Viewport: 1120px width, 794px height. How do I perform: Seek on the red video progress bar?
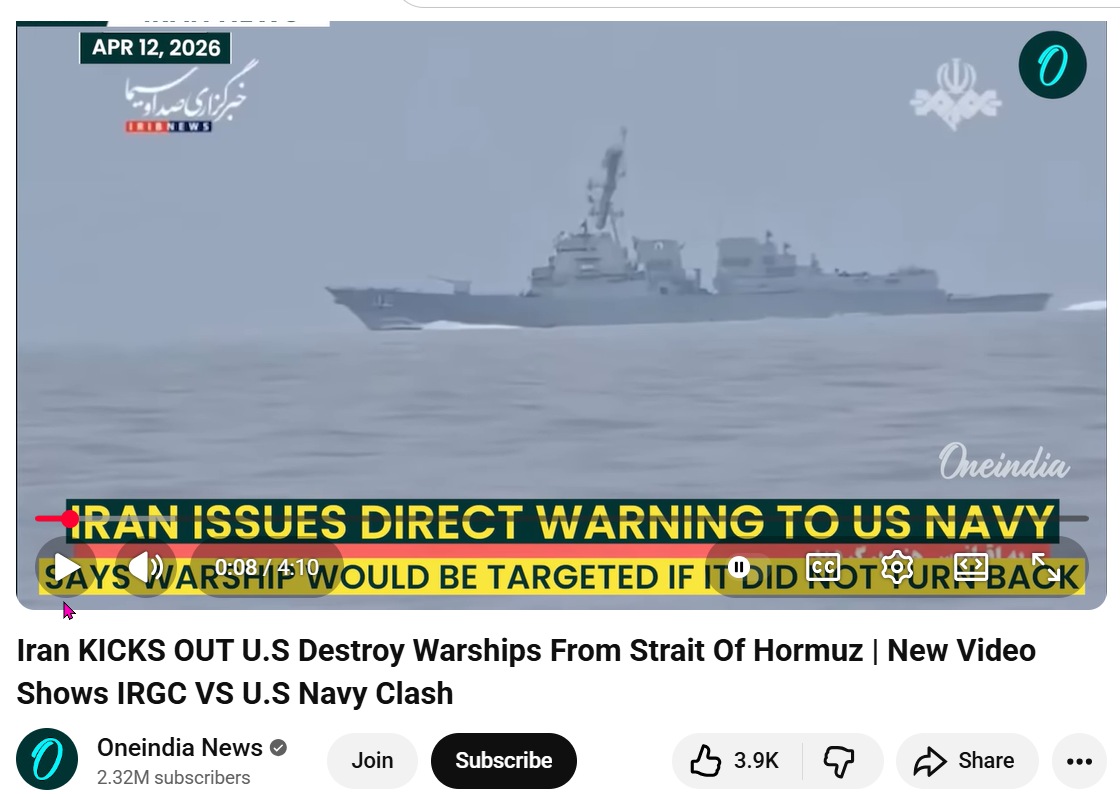point(561,518)
